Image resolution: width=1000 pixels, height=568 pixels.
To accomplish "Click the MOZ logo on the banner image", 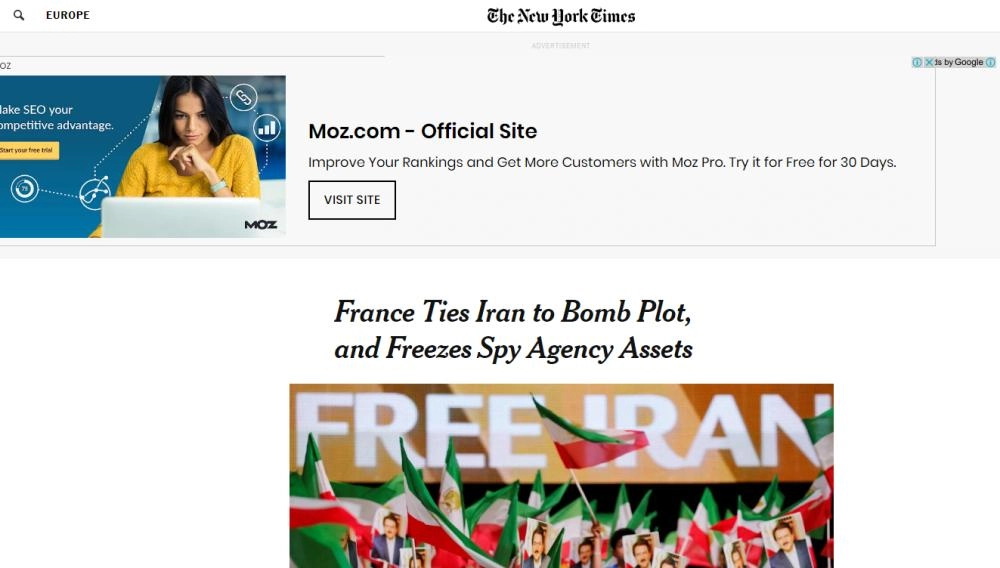I will click(x=260, y=225).
